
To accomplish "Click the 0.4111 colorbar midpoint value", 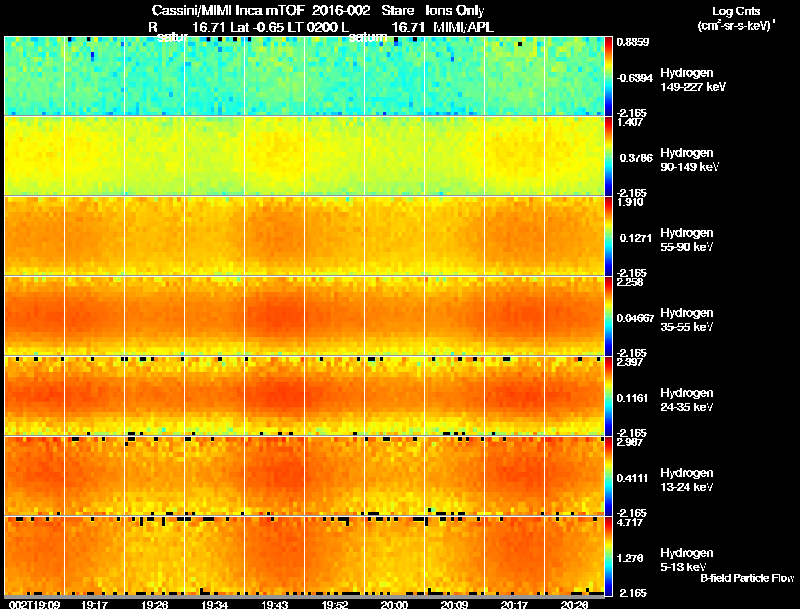I will (633, 478).
